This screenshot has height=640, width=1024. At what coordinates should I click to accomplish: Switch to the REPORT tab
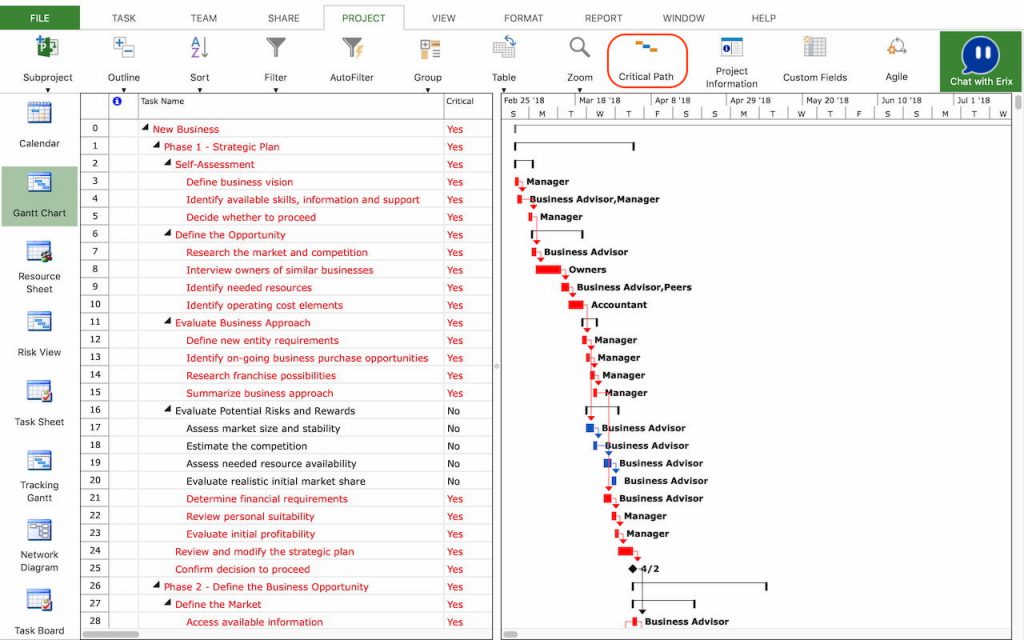603,17
